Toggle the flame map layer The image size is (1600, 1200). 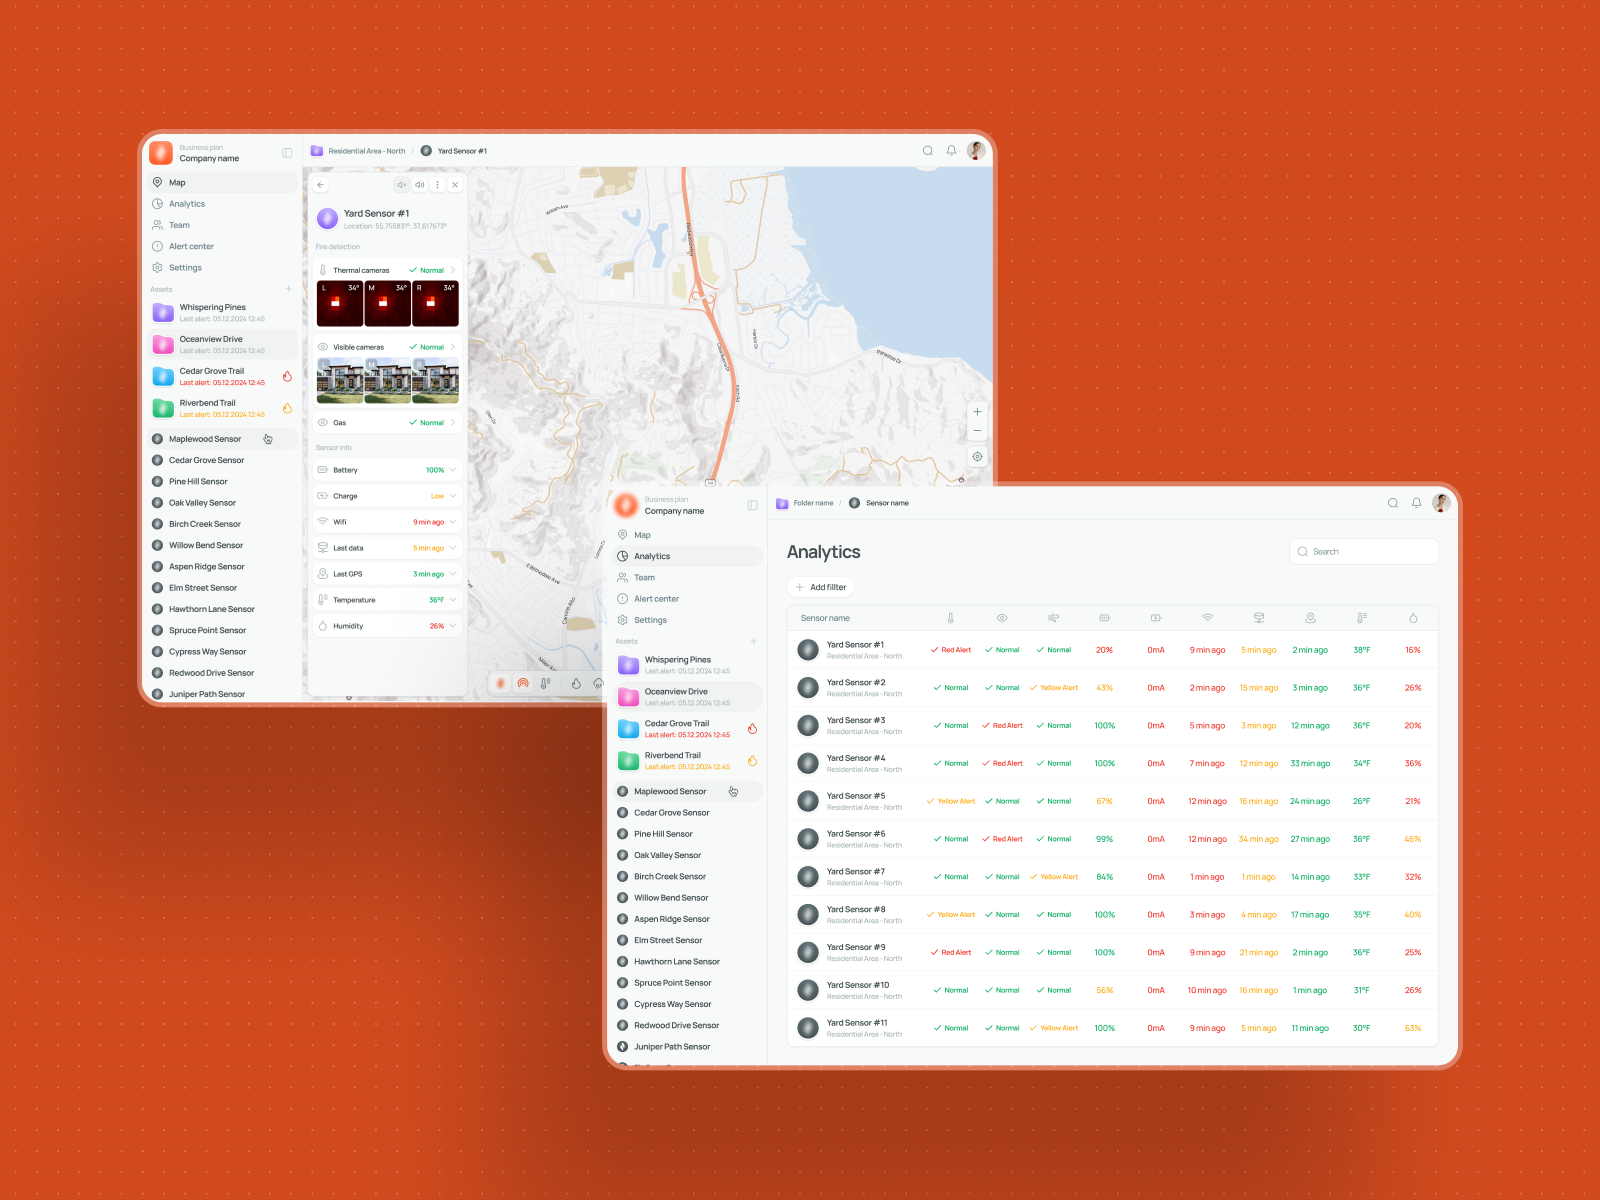[x=576, y=684]
